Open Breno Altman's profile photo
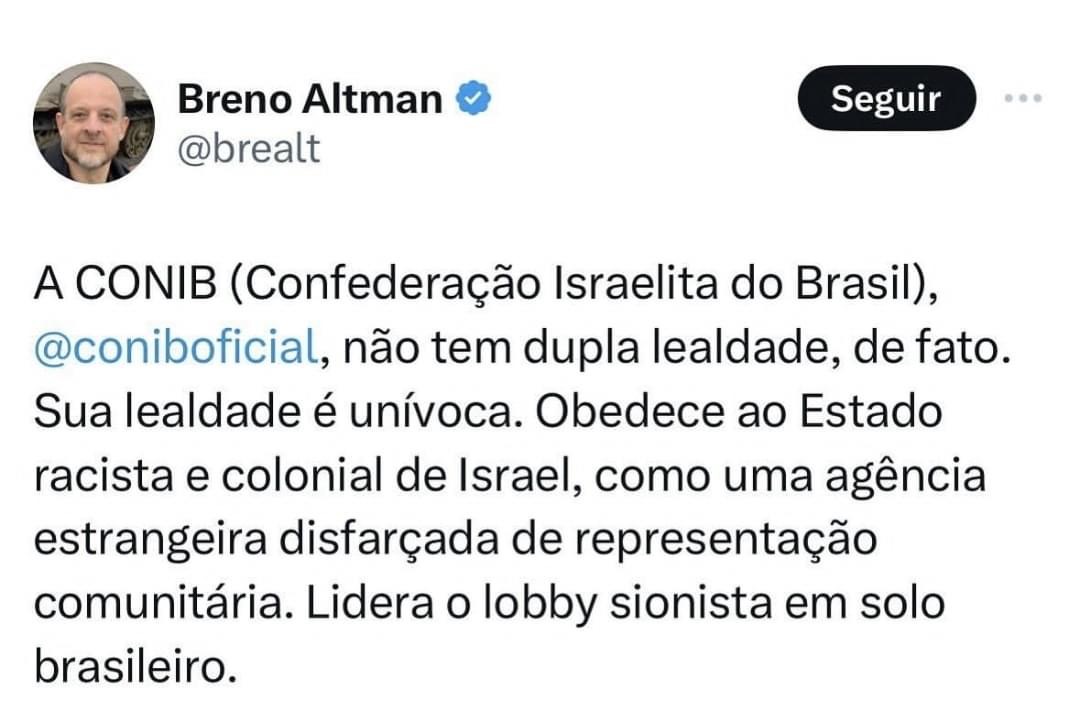 click(x=94, y=123)
